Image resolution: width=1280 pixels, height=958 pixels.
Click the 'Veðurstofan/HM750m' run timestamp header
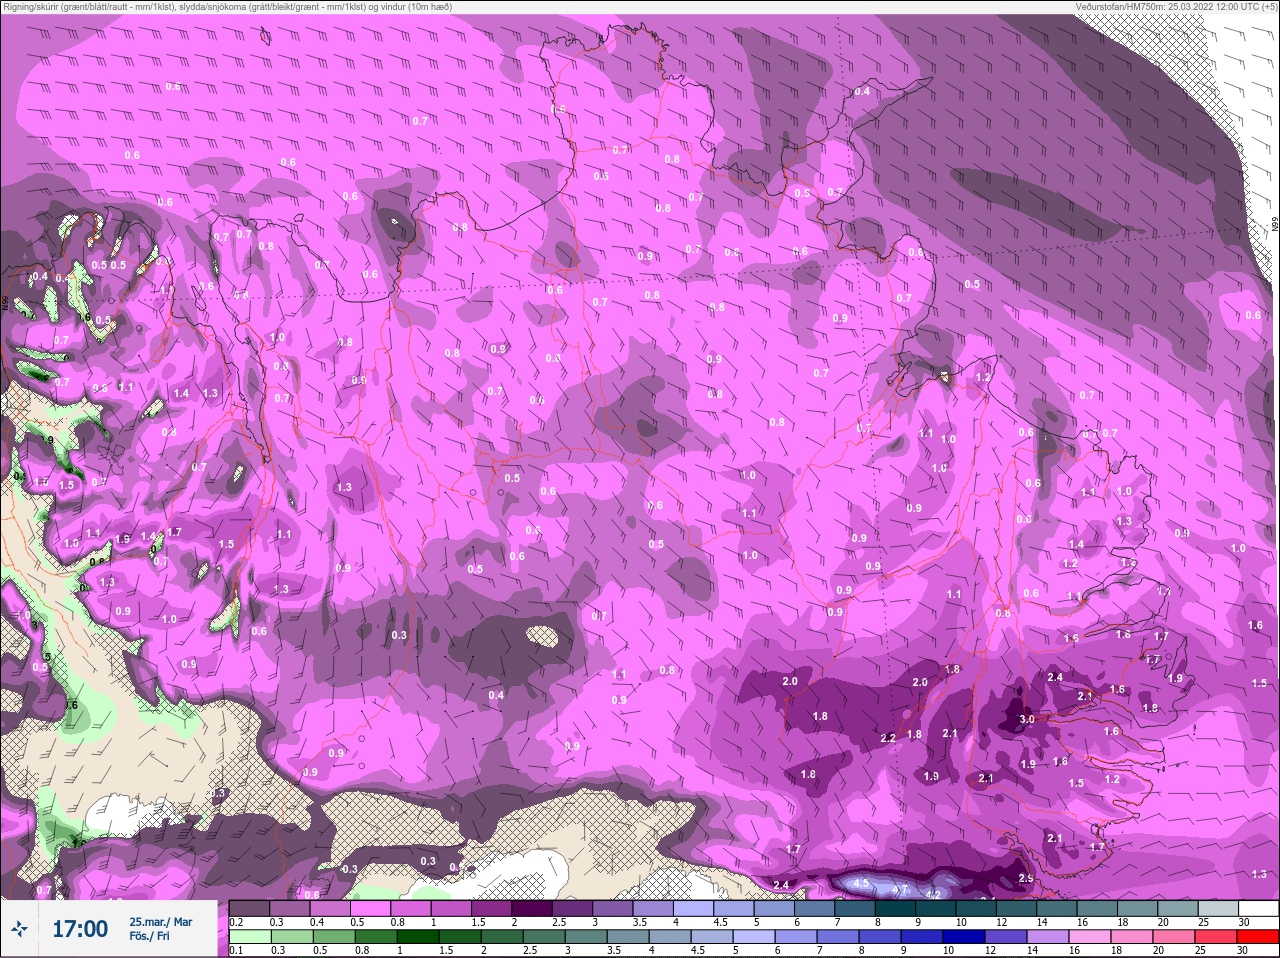pyautogui.click(x=1176, y=7)
